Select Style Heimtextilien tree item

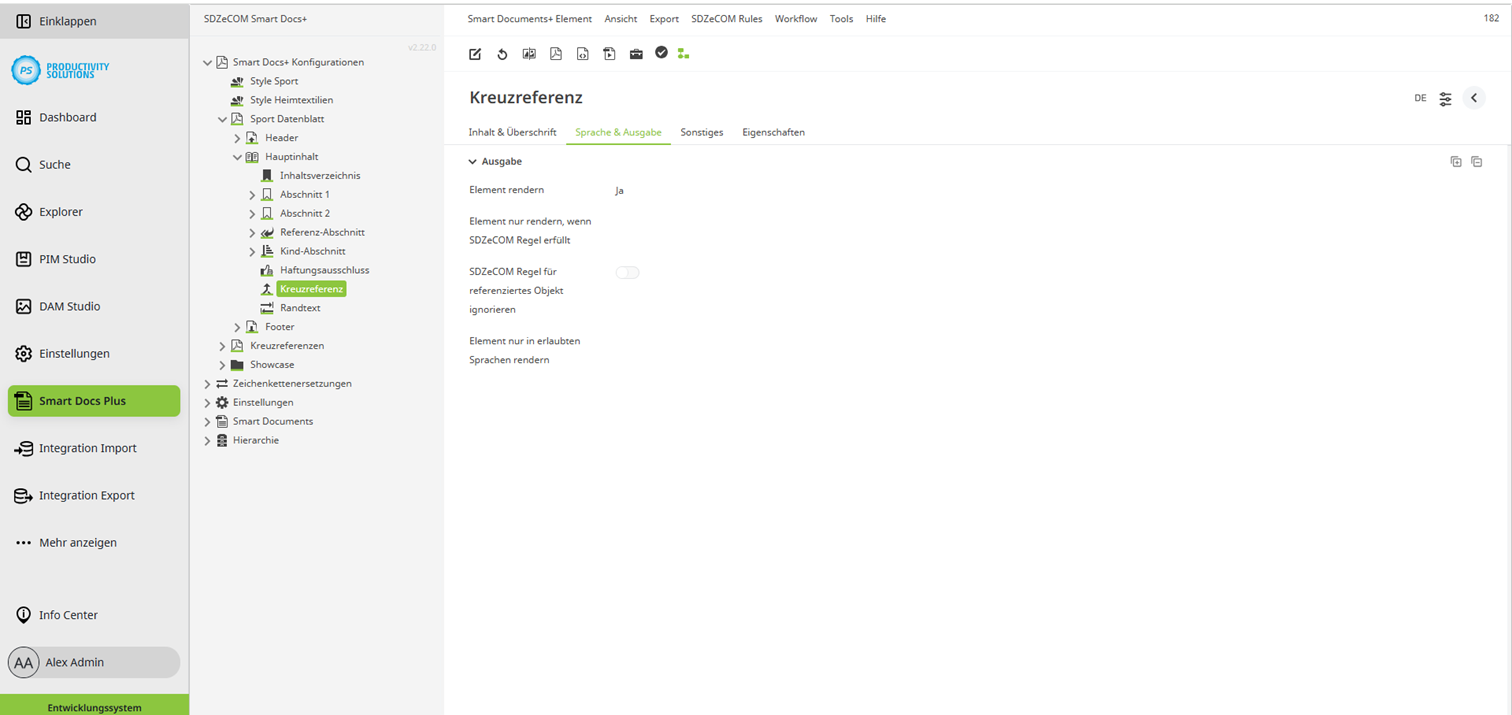(291, 100)
